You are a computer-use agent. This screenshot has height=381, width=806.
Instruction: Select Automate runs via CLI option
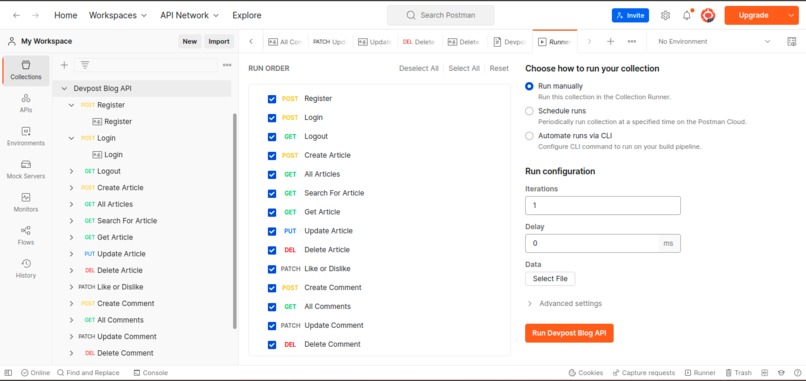pyautogui.click(x=529, y=136)
